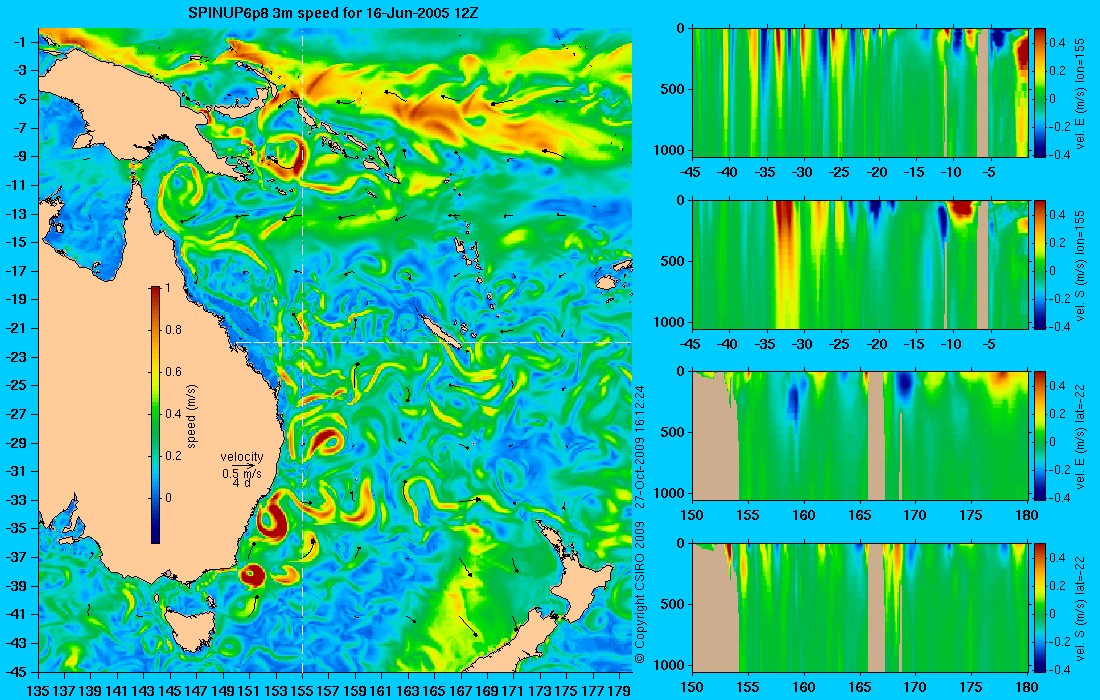Click tick '-0.4' on the bottom section colorbar
This screenshot has height=700, width=1100.
[x=1059, y=670]
